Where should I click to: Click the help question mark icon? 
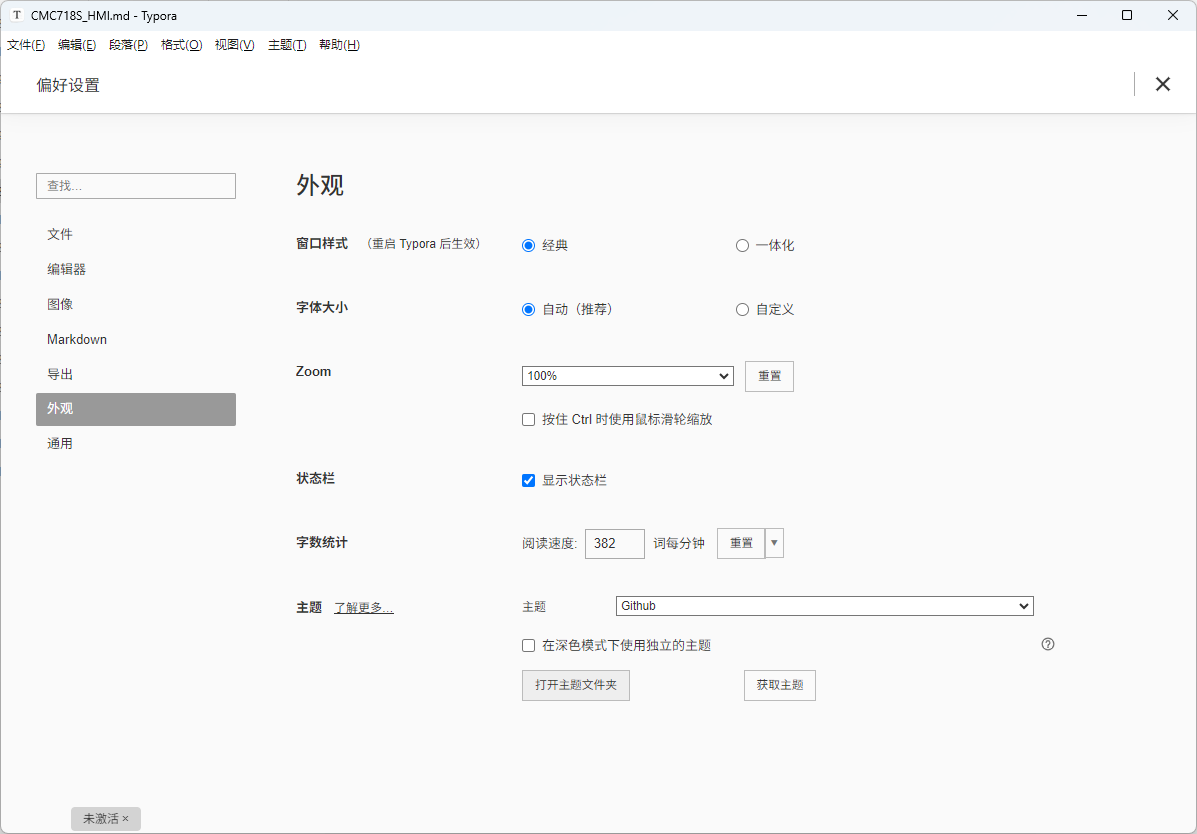(x=1048, y=645)
